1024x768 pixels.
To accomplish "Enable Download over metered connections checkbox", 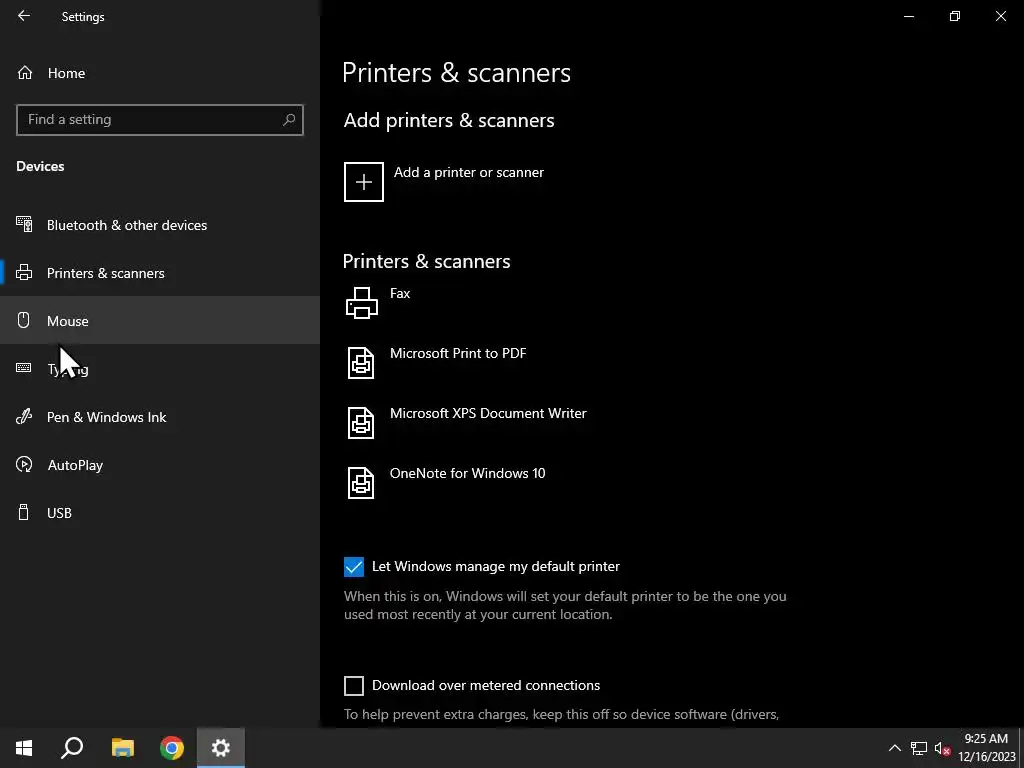I will click(x=354, y=685).
